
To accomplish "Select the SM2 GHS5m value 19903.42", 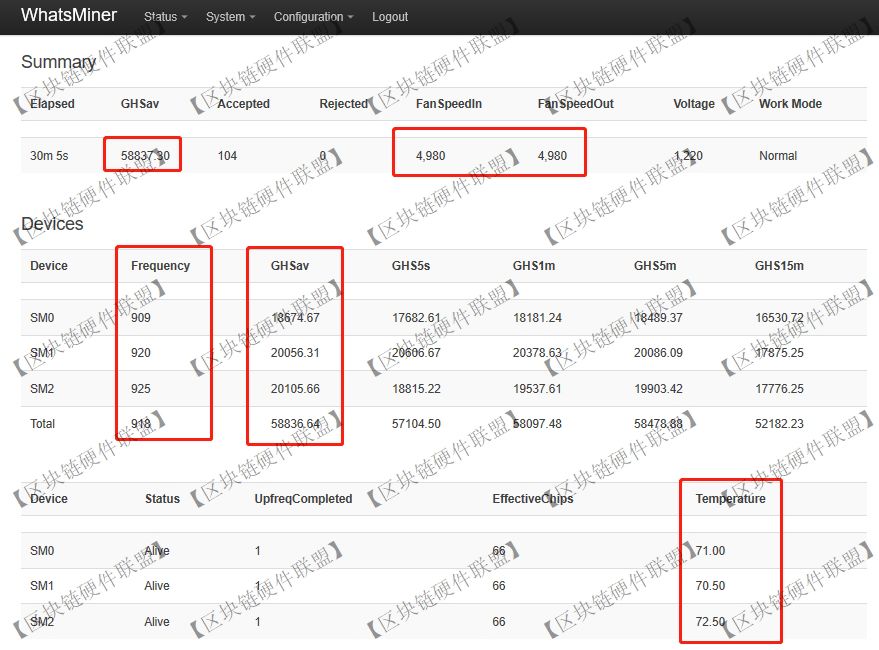I will coord(658,389).
